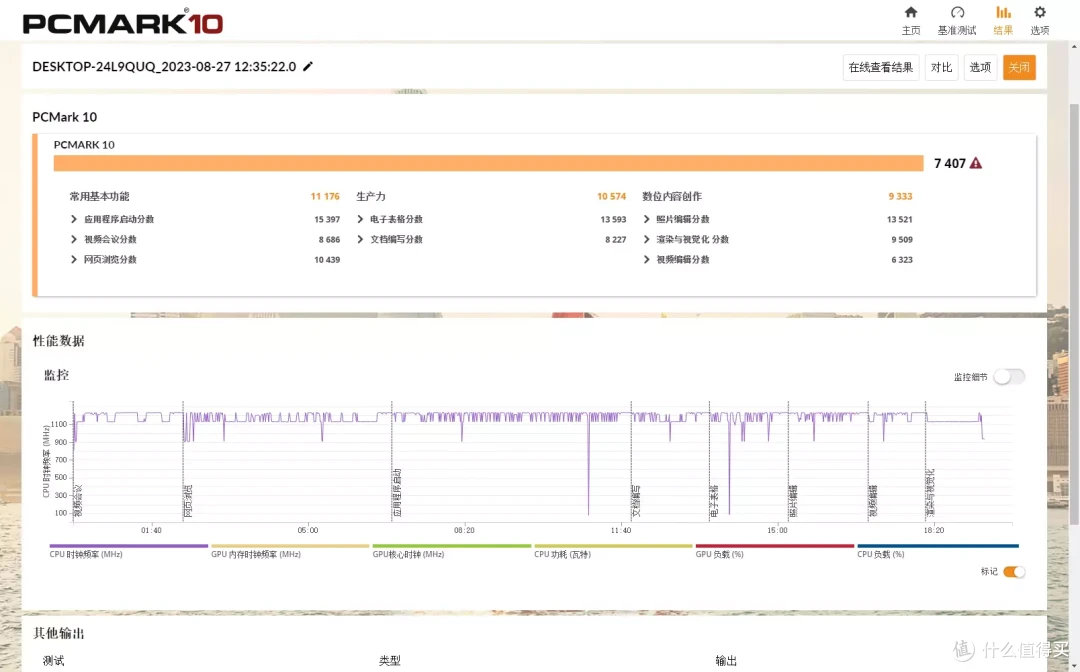Expand 应用程序启动分数 row
The image size is (1080, 672).
pos(74,219)
